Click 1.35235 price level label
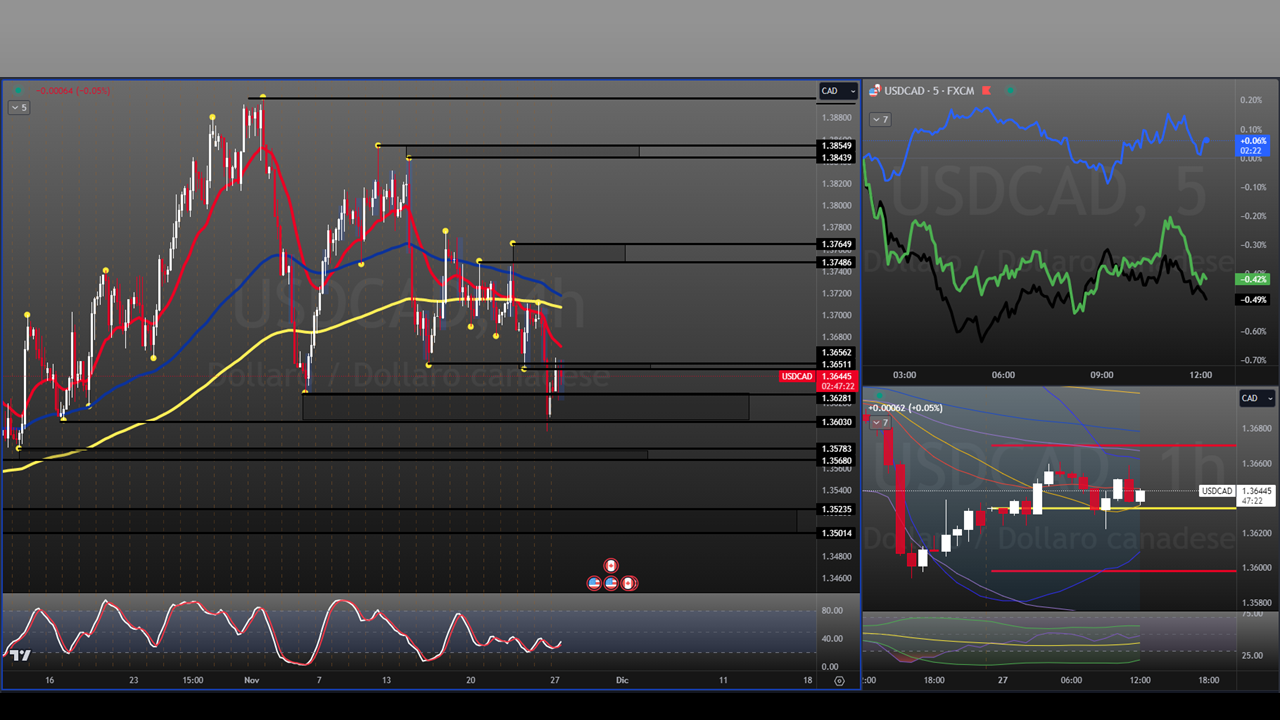This screenshot has width=1280, height=720. (x=836, y=509)
